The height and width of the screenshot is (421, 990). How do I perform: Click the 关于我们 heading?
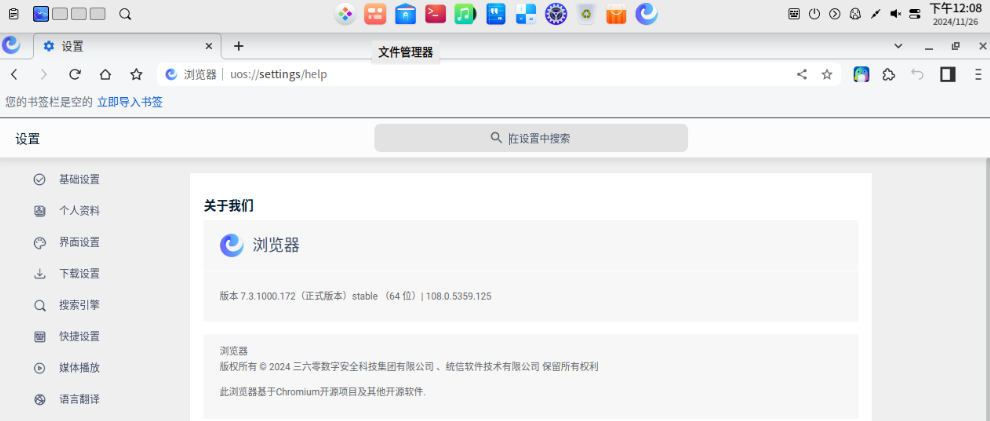pyautogui.click(x=229, y=205)
